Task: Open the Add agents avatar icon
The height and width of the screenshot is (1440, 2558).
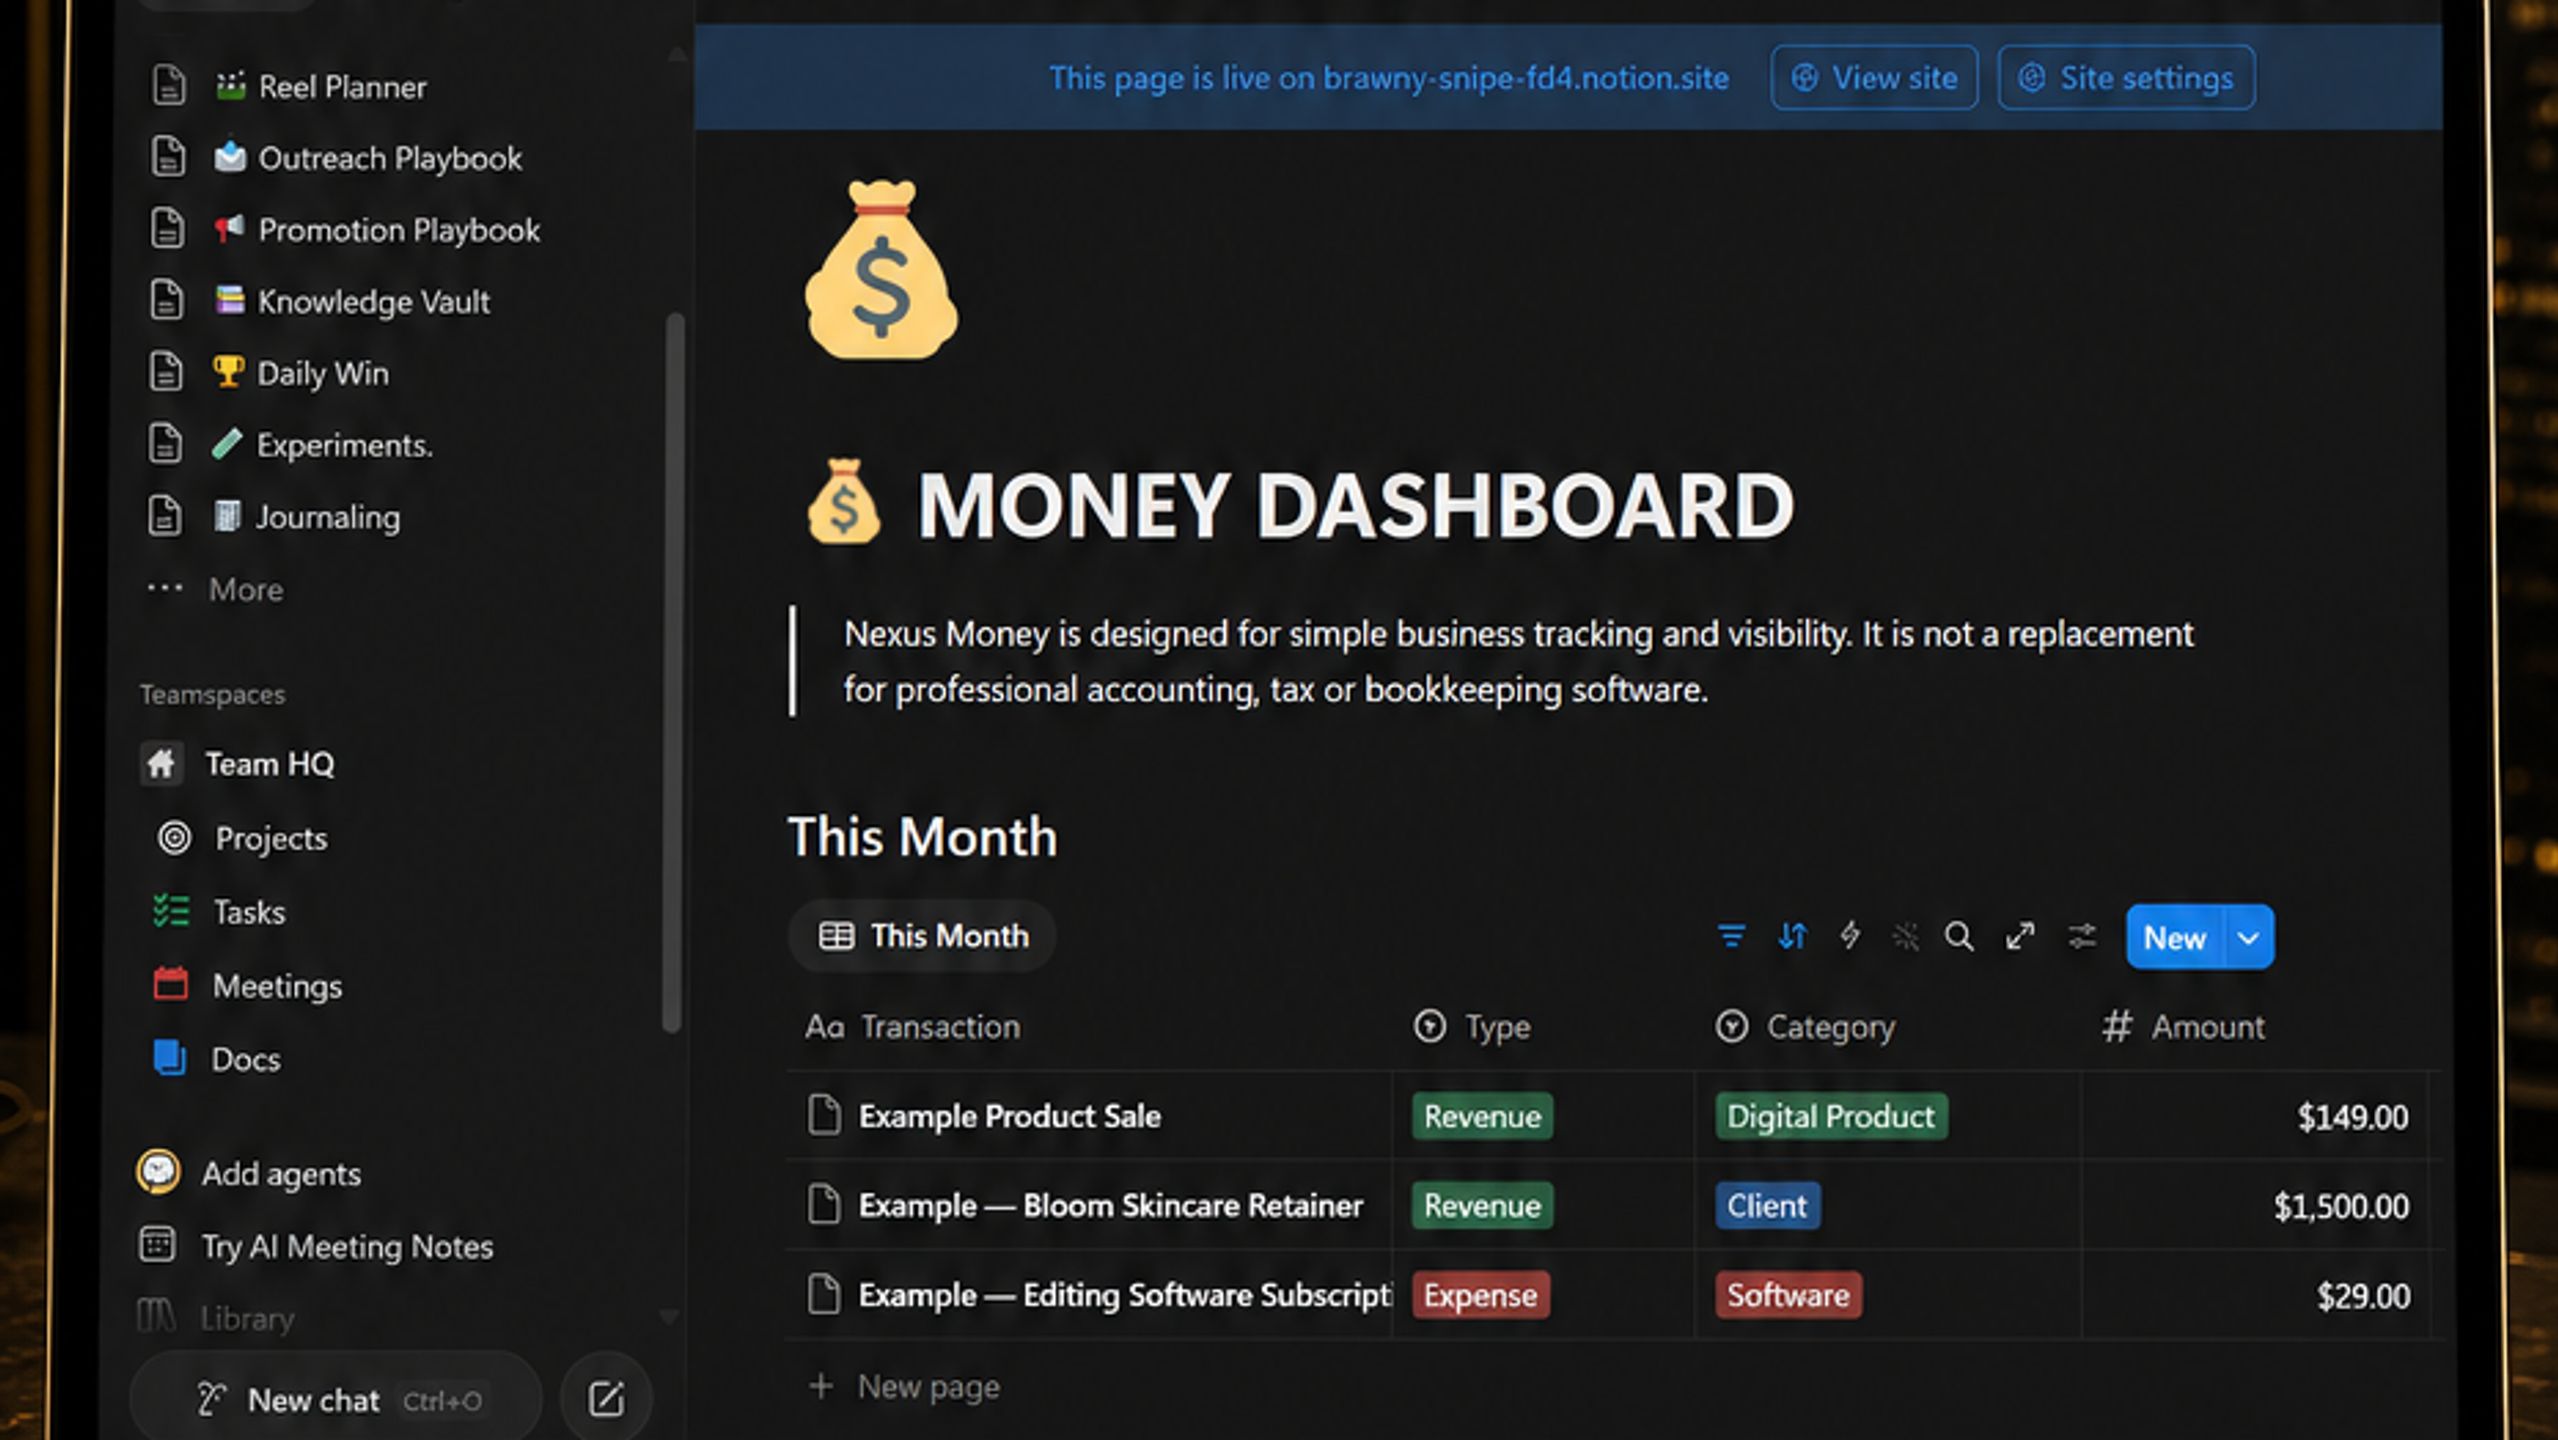Action: (x=158, y=1172)
